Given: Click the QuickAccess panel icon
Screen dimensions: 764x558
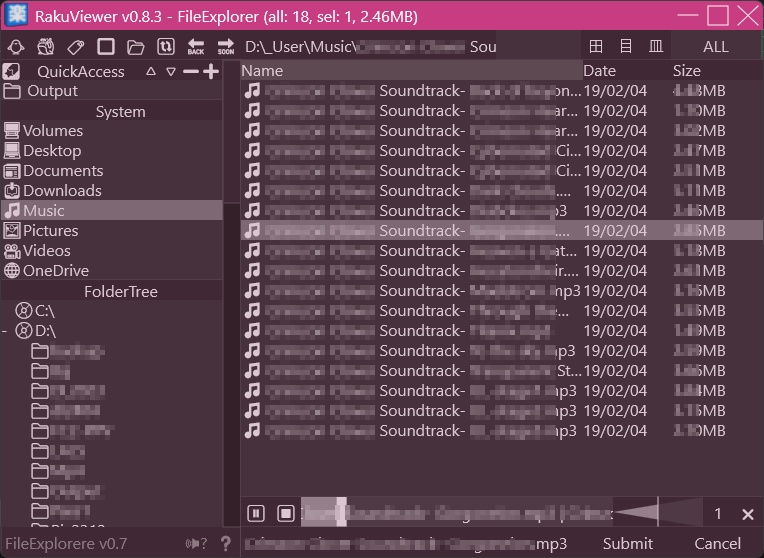Looking at the screenshot, I should click(x=12, y=72).
